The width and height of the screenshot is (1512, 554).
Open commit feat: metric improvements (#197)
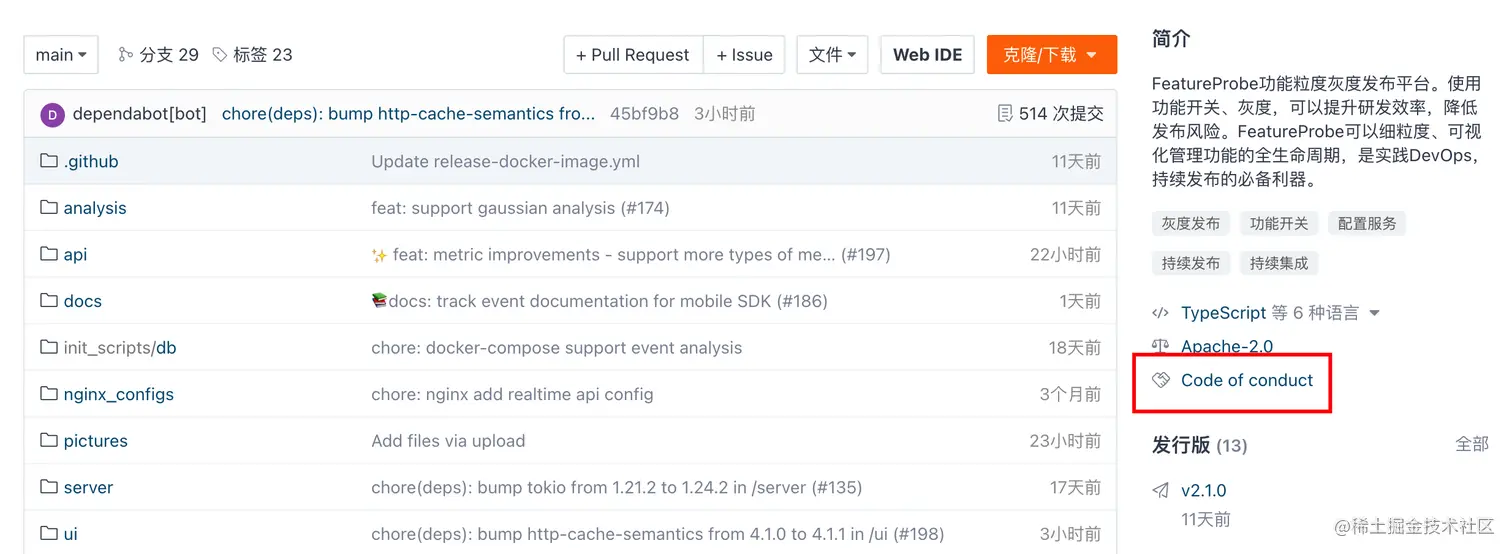pyautogui.click(x=630, y=255)
